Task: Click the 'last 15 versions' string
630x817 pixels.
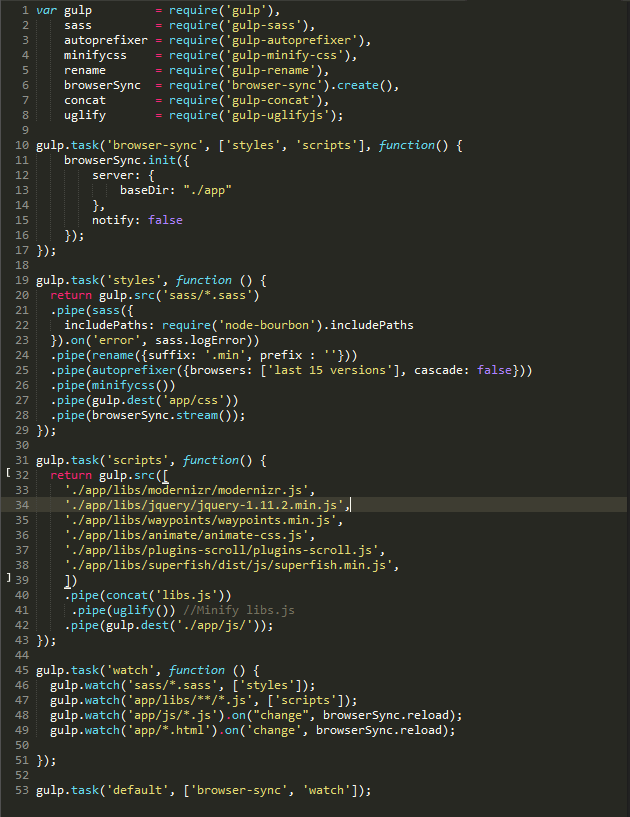Action: coord(333,370)
